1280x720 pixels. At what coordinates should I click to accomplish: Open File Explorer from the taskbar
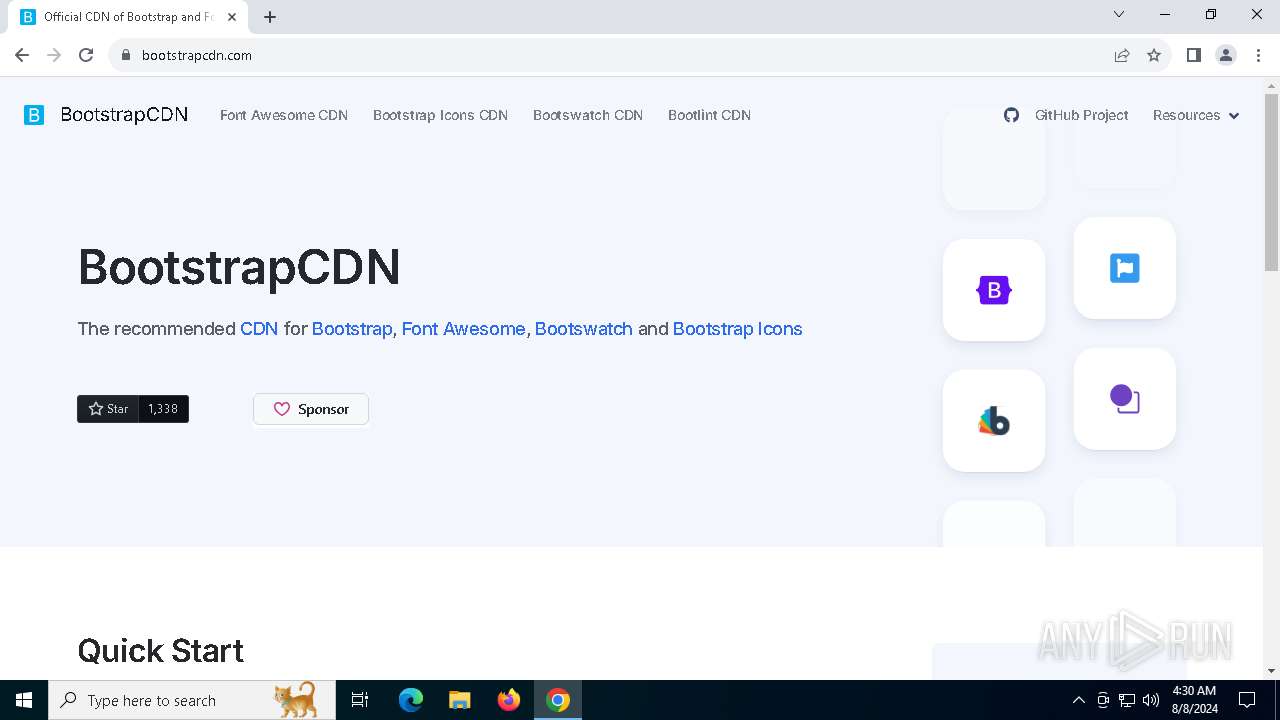click(460, 700)
